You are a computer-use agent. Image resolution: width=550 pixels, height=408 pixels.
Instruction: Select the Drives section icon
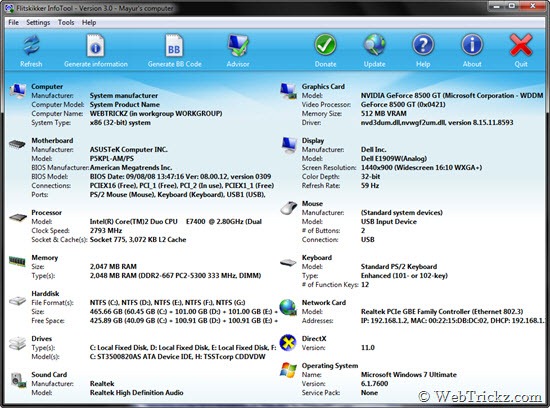coord(17,343)
